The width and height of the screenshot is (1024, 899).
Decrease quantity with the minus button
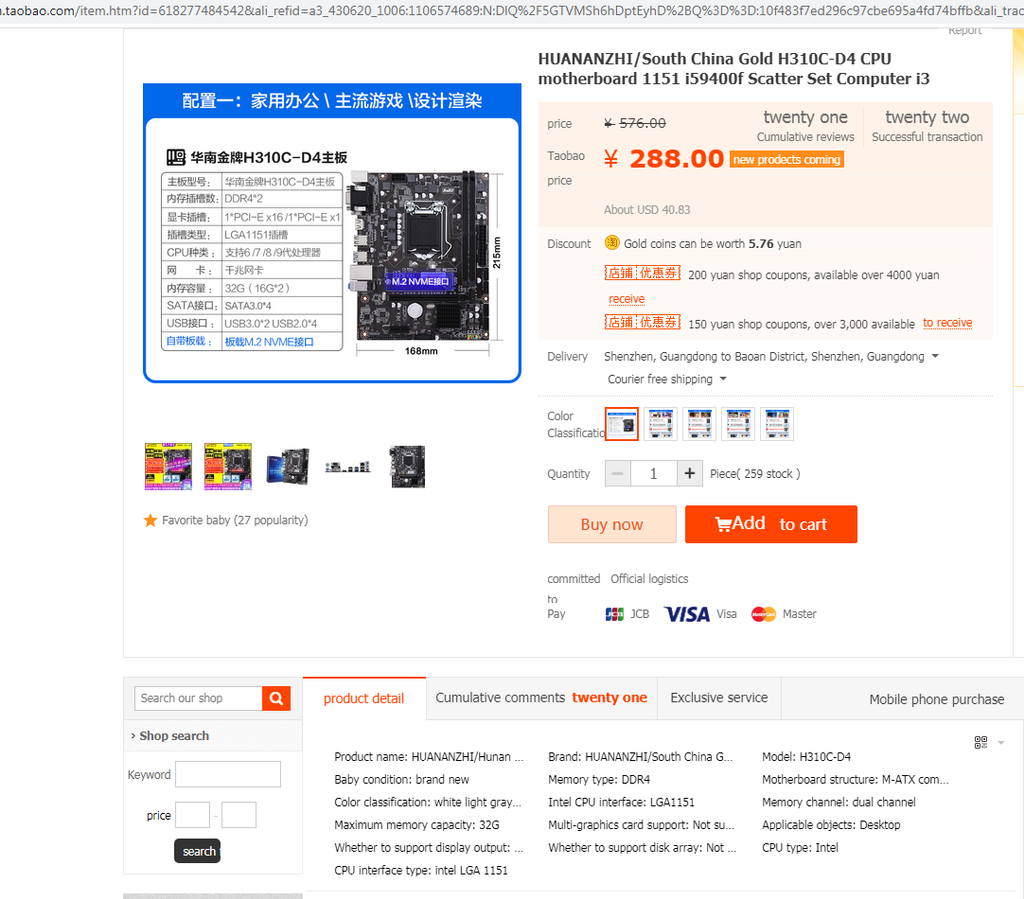point(618,473)
